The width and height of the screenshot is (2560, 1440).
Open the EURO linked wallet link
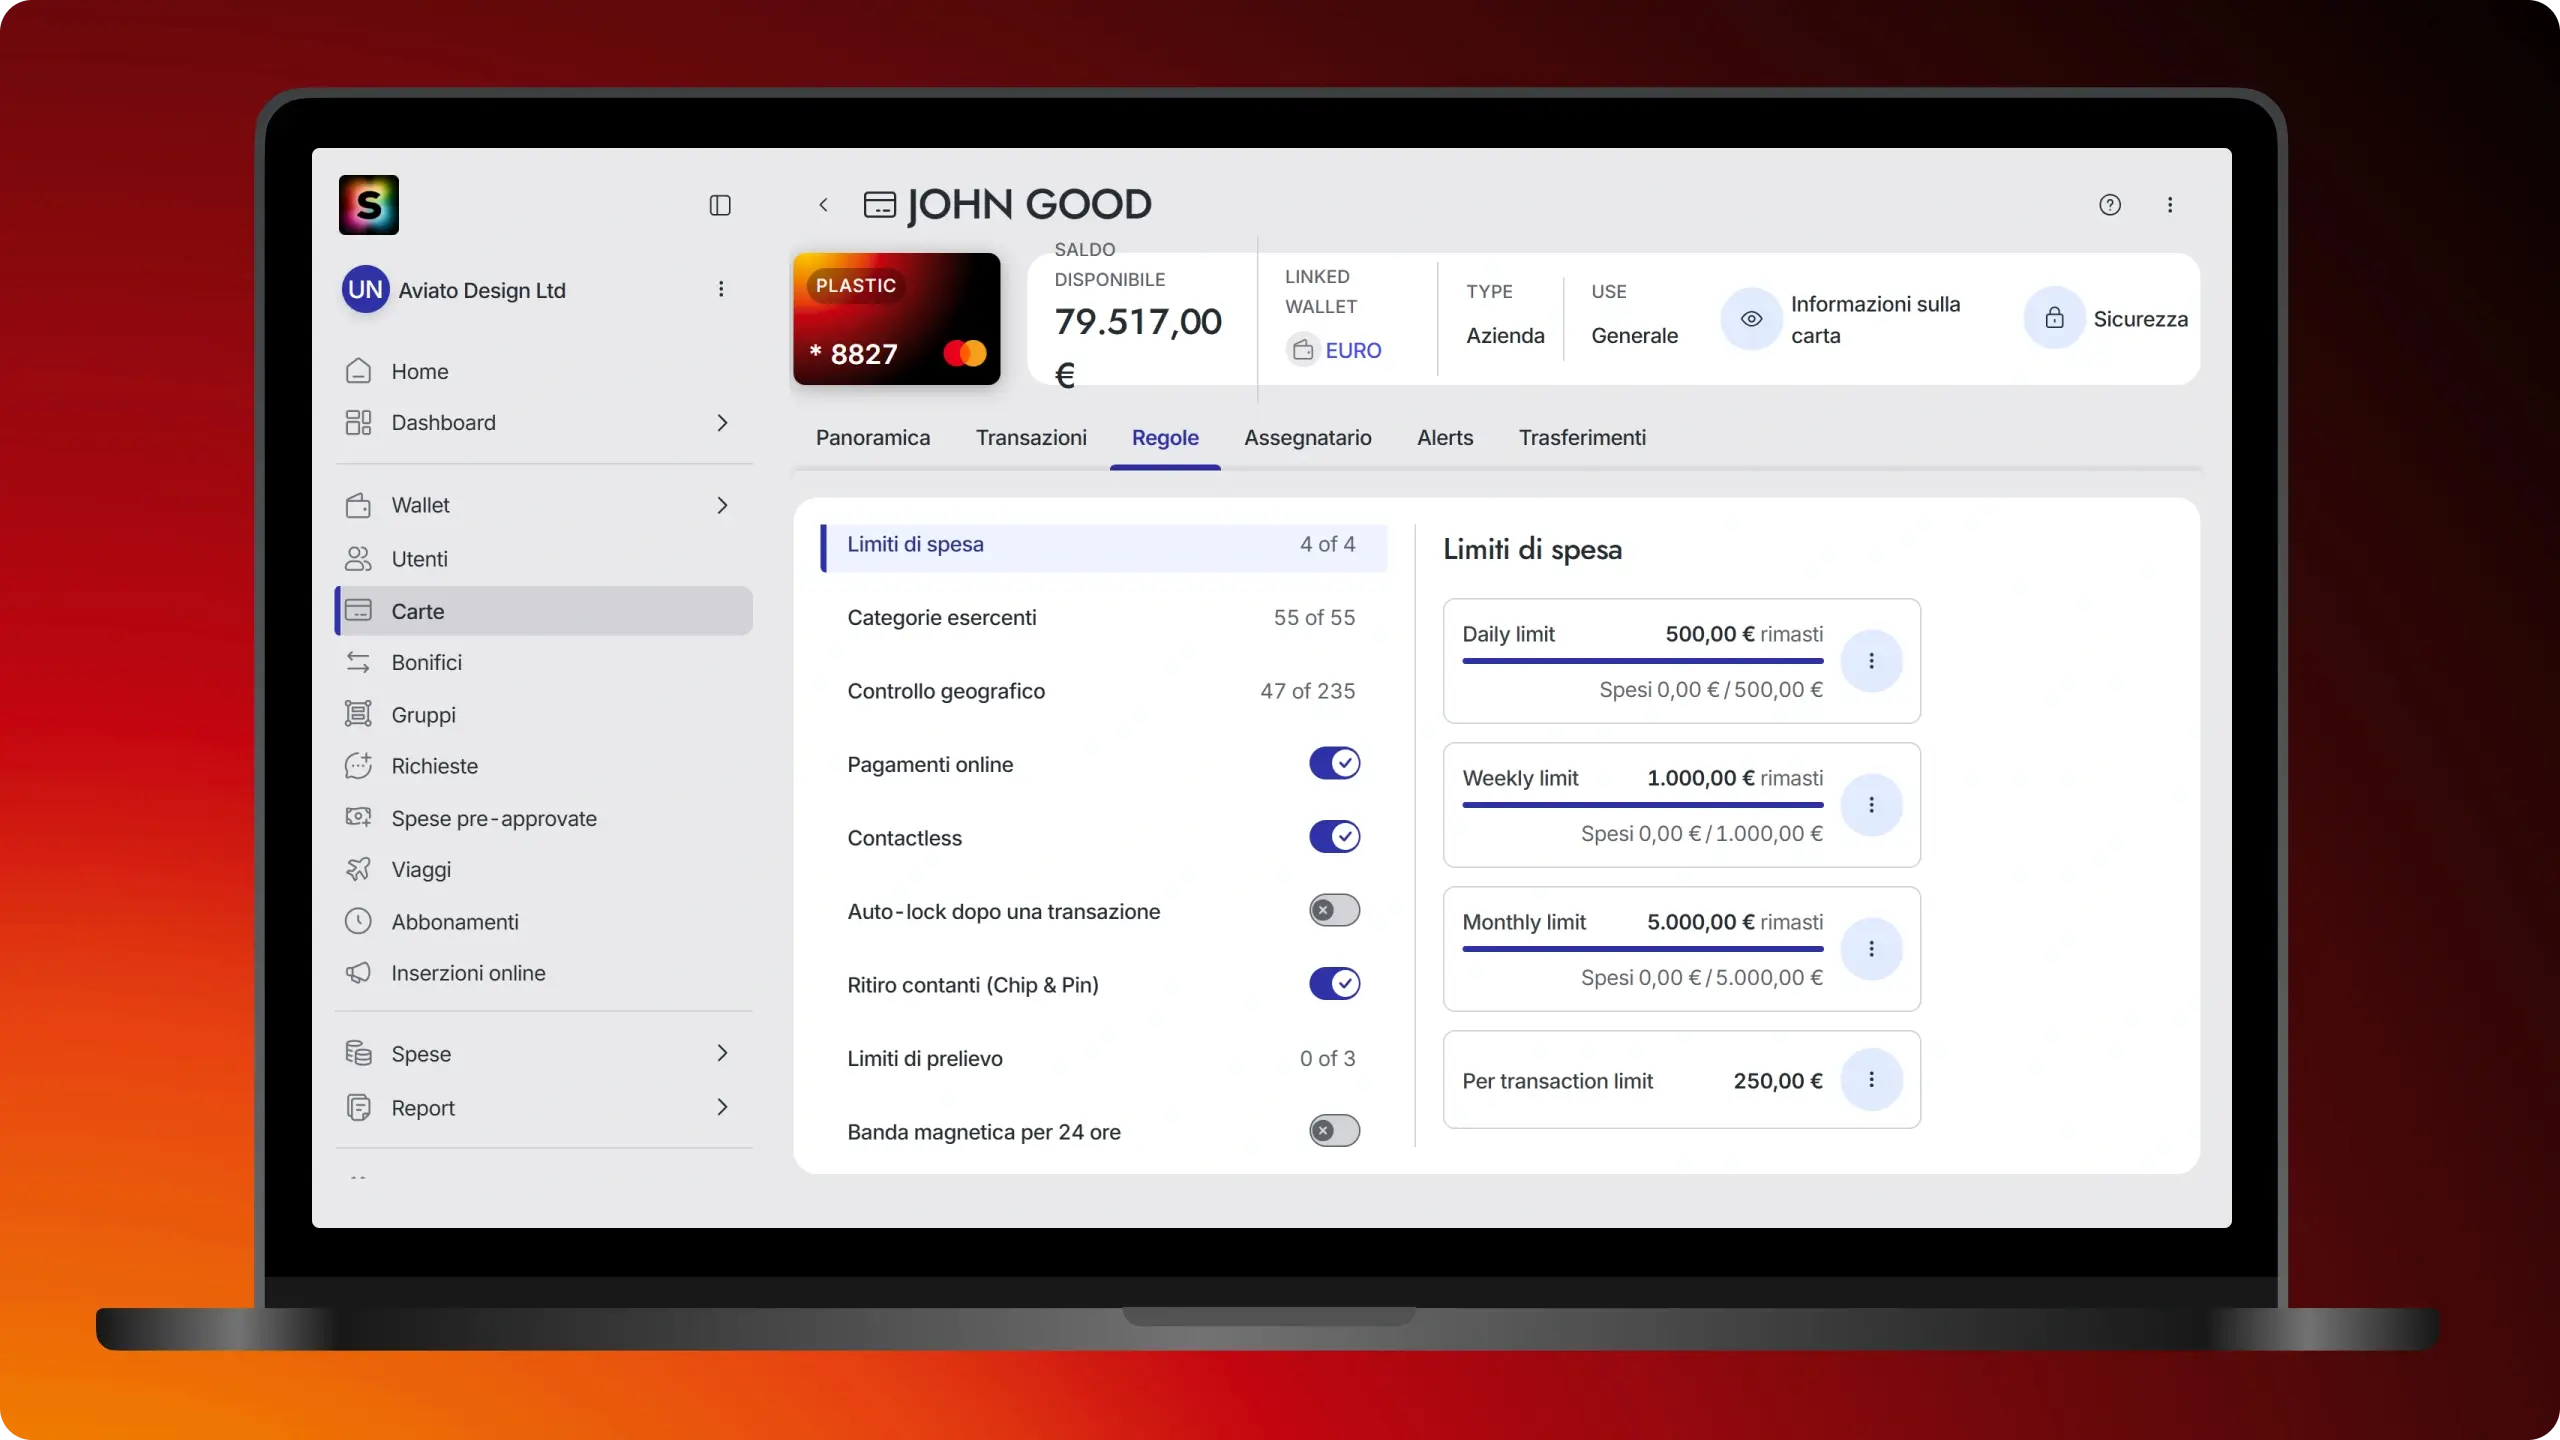coord(1352,351)
